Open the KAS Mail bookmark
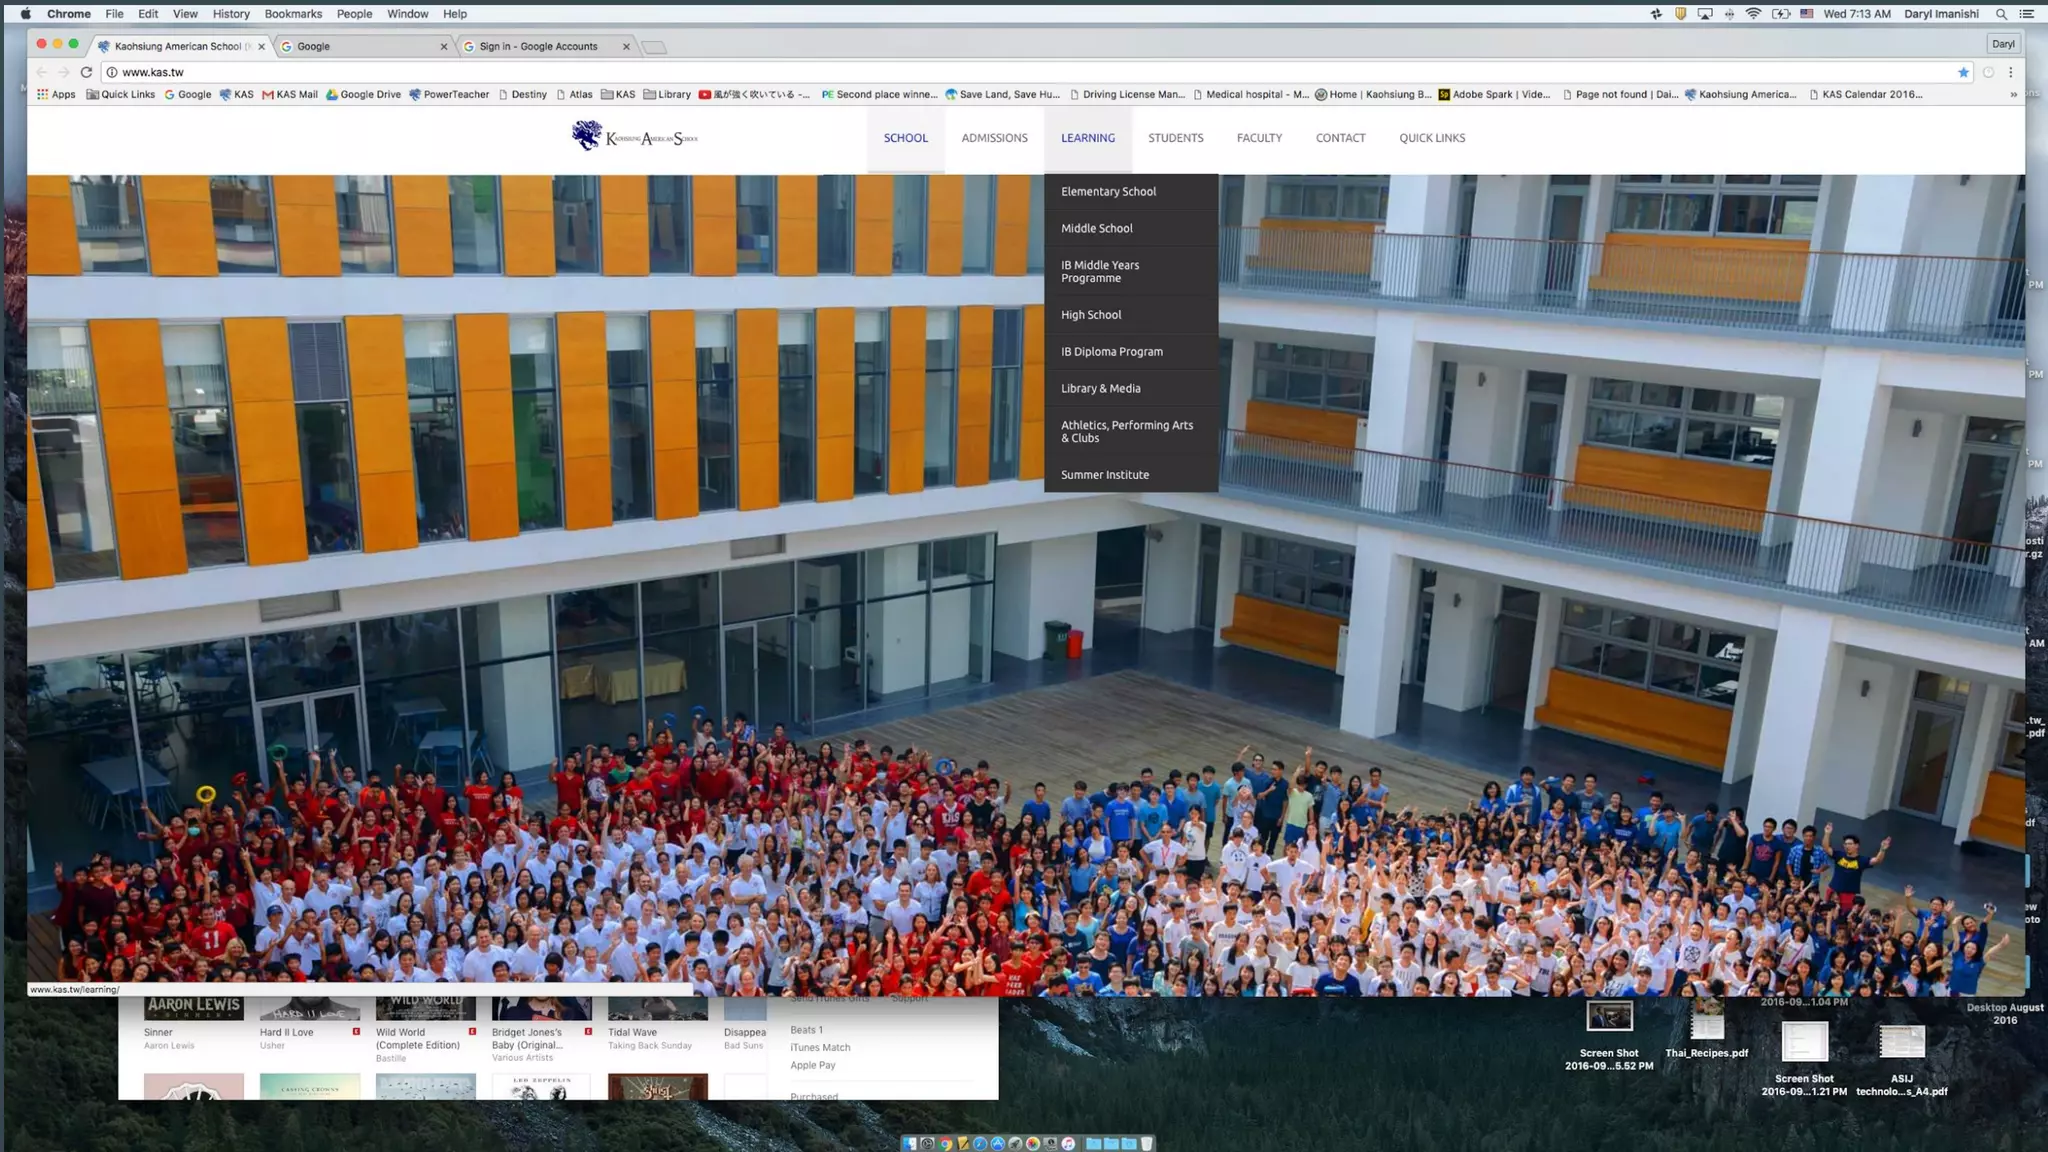Screen dimensions: 2048x1152 click(x=290, y=95)
